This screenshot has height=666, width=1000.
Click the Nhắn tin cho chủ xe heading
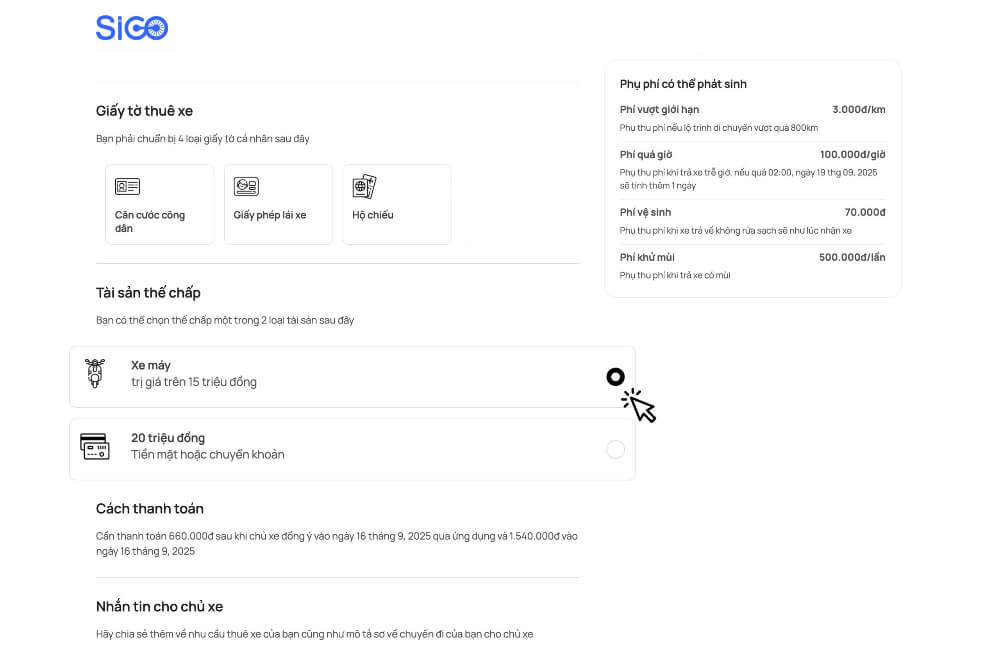tap(159, 607)
